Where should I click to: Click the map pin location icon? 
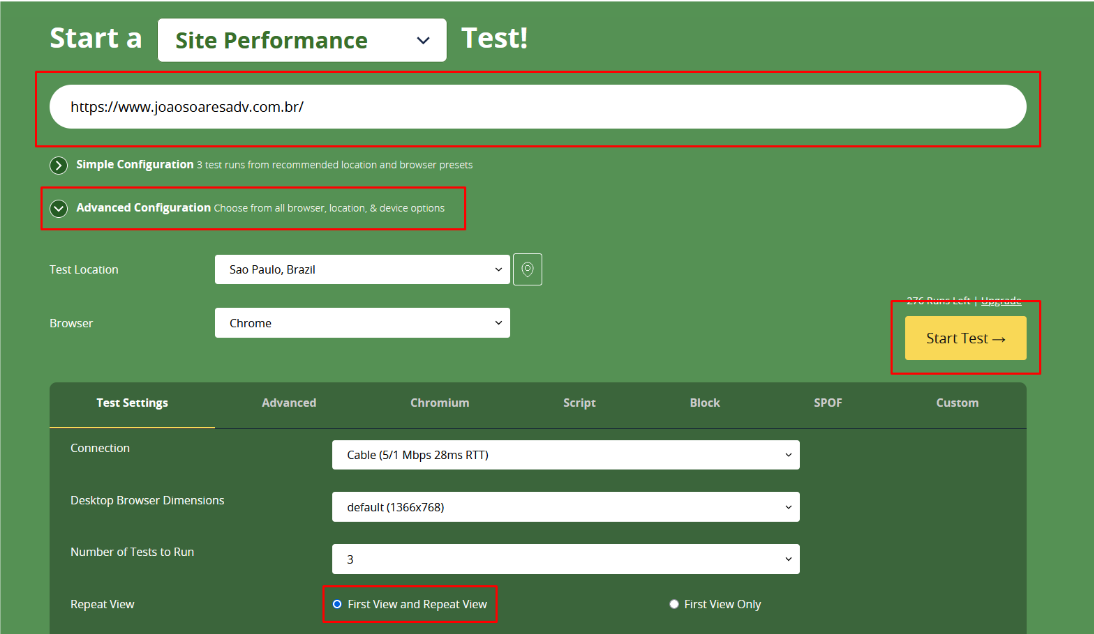tap(527, 270)
